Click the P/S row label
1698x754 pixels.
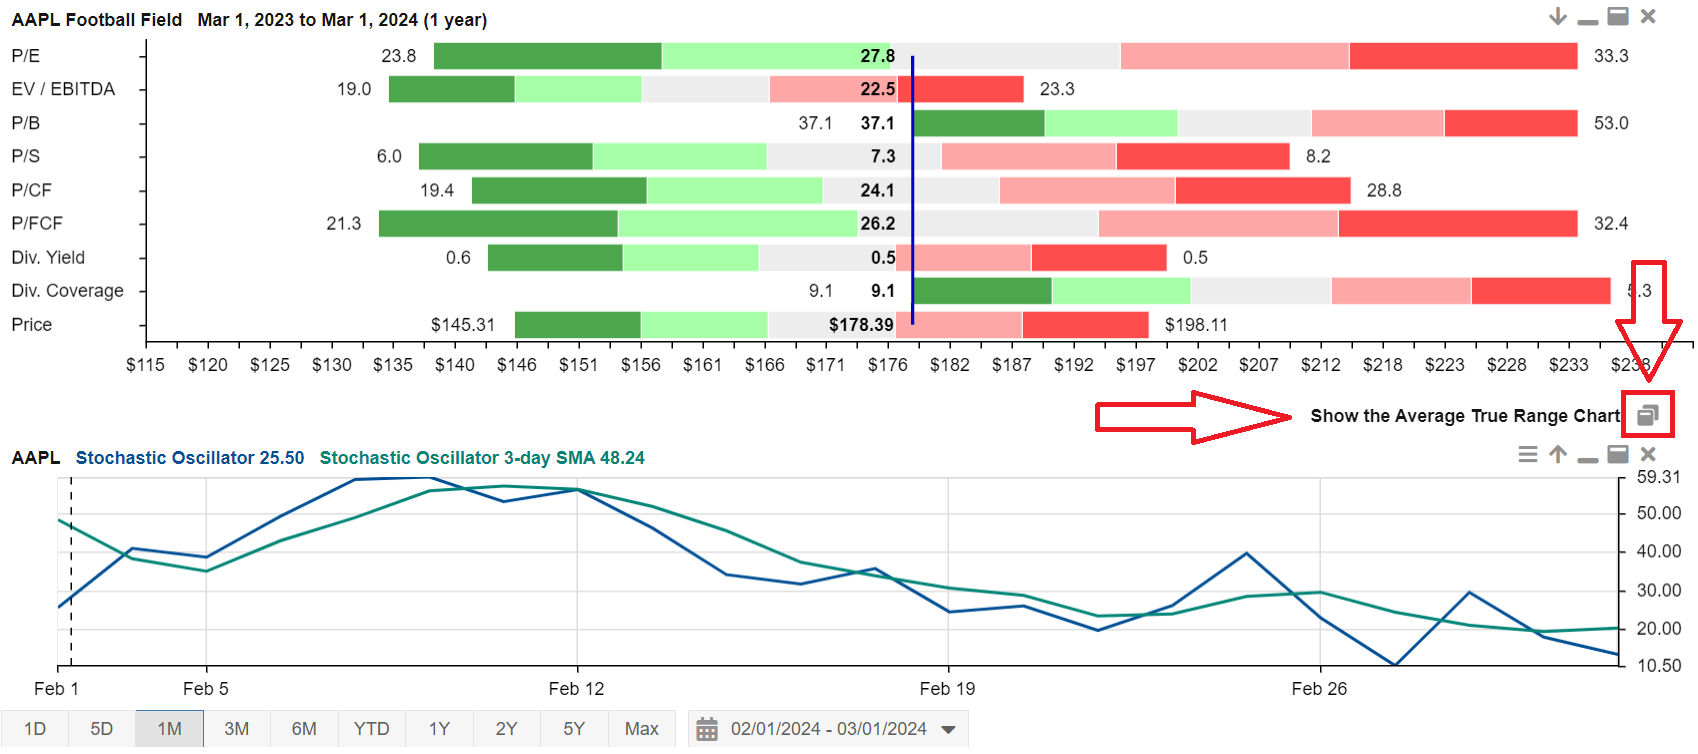(x=26, y=156)
